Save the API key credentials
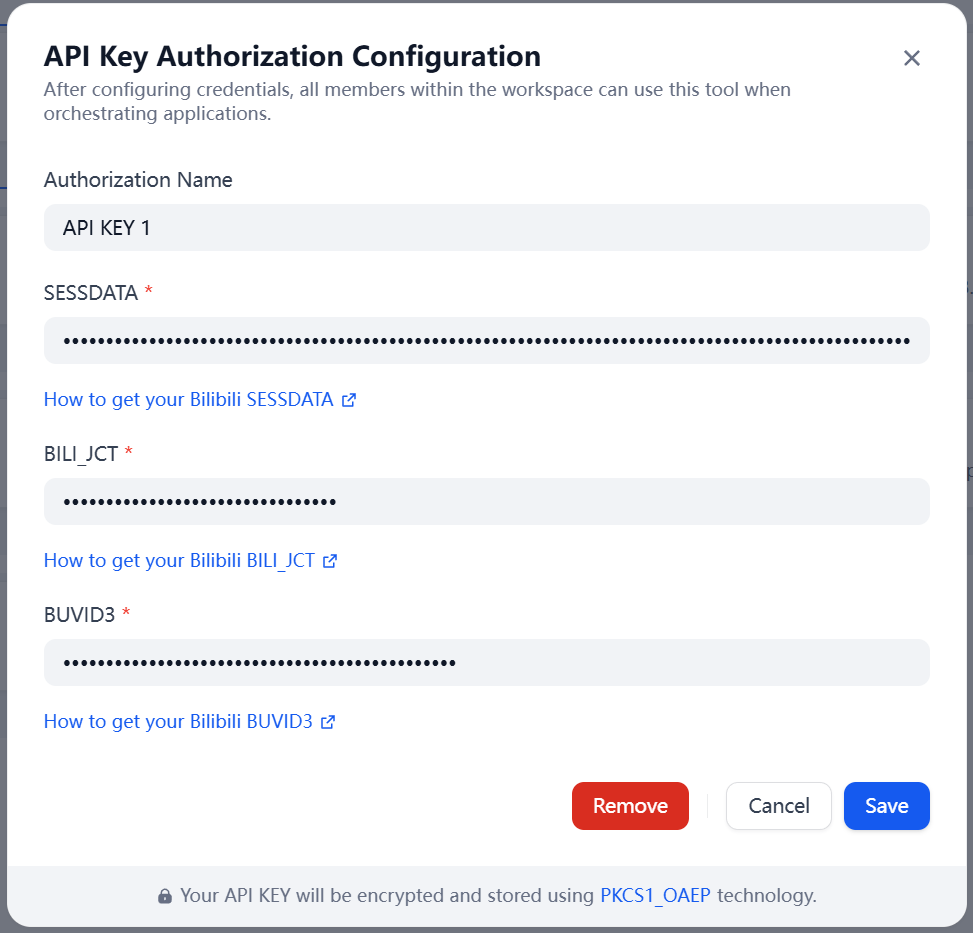This screenshot has width=973, height=933. (x=886, y=806)
